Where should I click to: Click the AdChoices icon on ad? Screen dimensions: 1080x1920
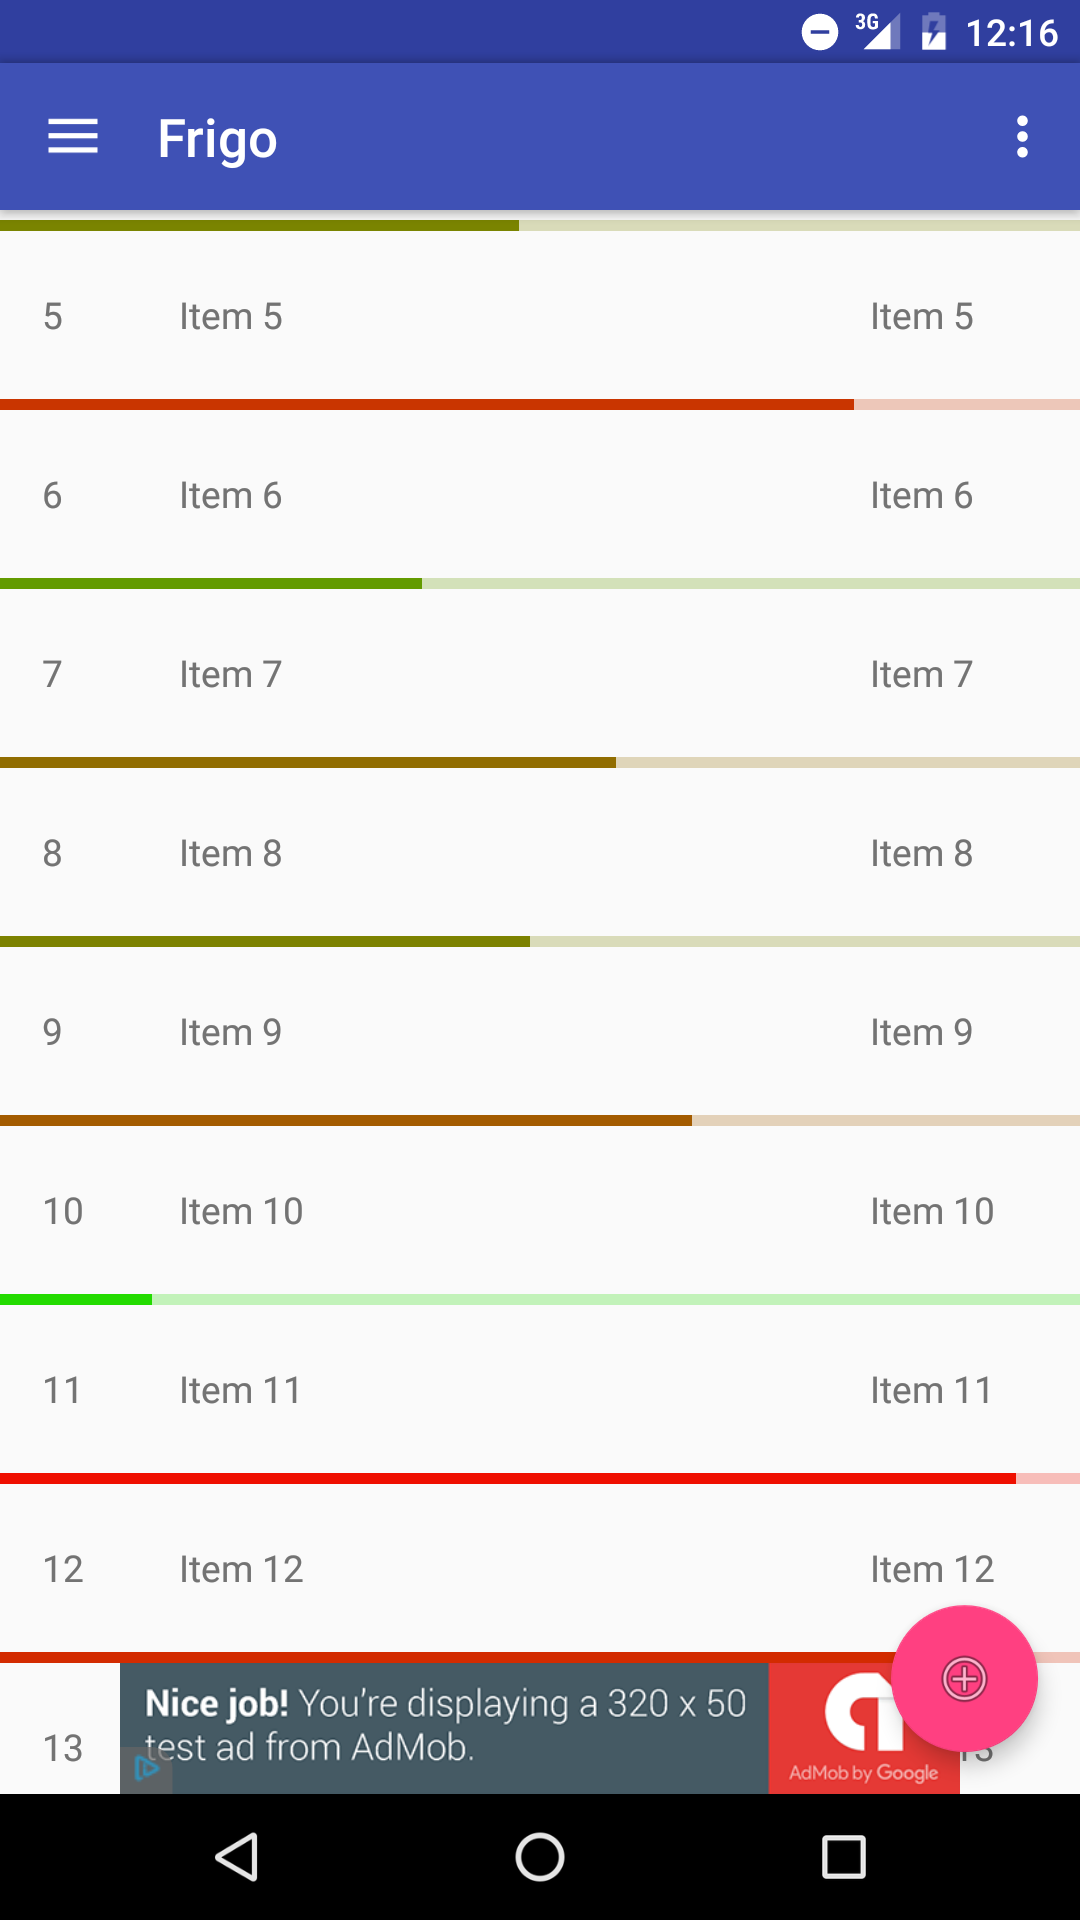click(147, 1768)
